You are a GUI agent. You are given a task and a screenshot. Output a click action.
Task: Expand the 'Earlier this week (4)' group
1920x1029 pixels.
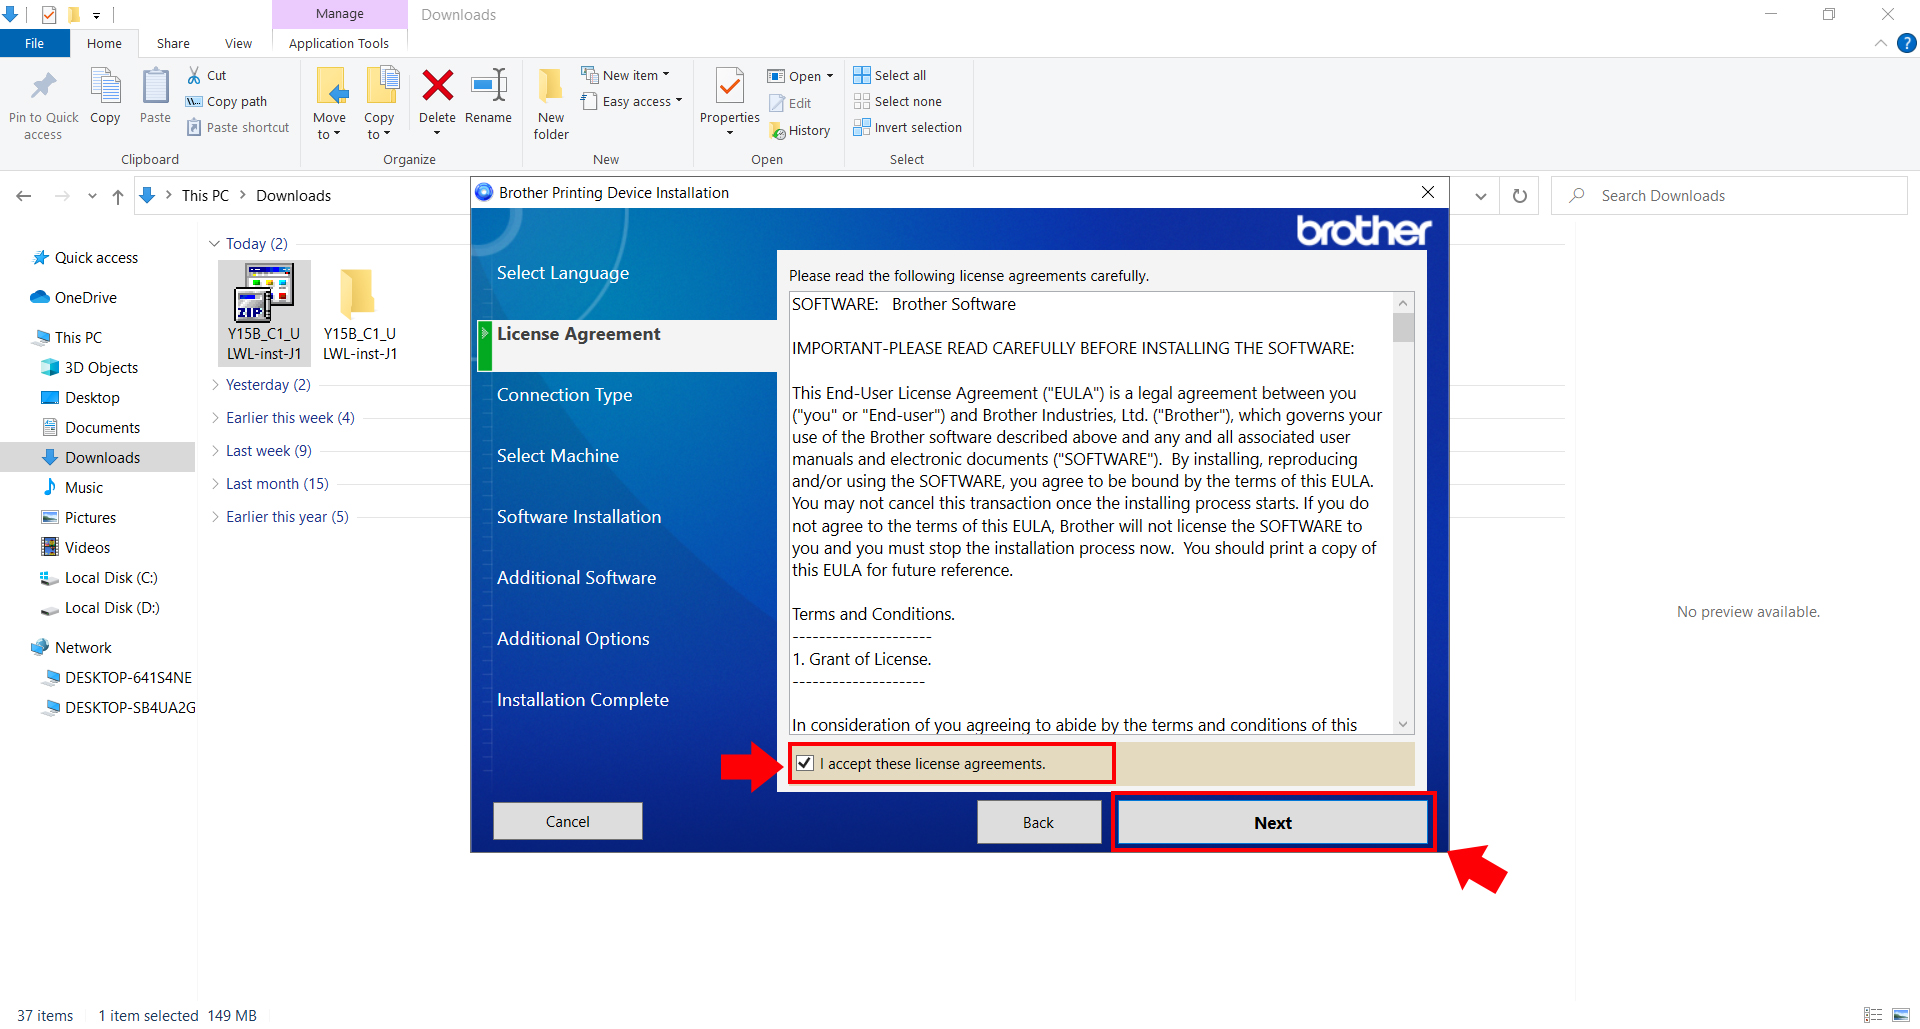click(214, 418)
